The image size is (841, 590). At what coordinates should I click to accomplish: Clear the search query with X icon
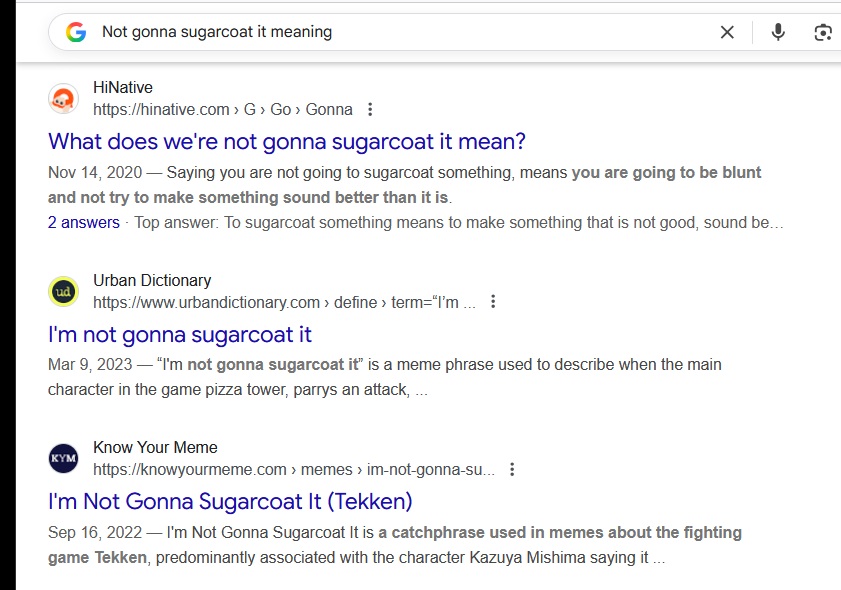[727, 33]
